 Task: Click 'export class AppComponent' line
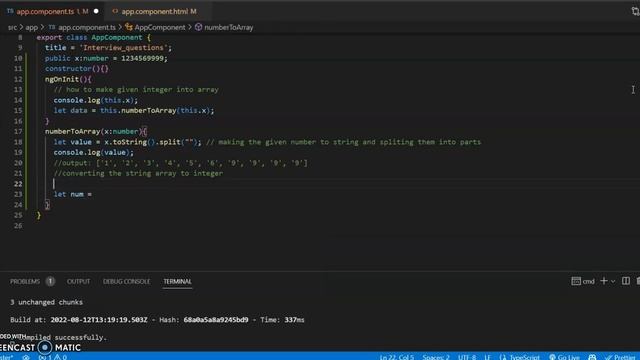click(x=93, y=38)
